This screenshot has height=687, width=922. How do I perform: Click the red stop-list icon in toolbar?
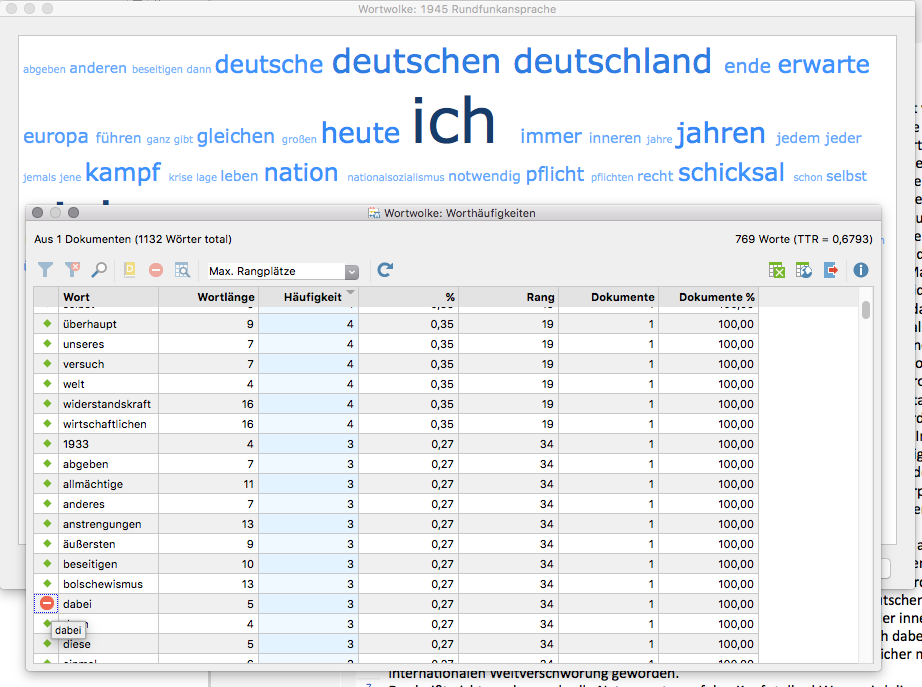click(156, 270)
